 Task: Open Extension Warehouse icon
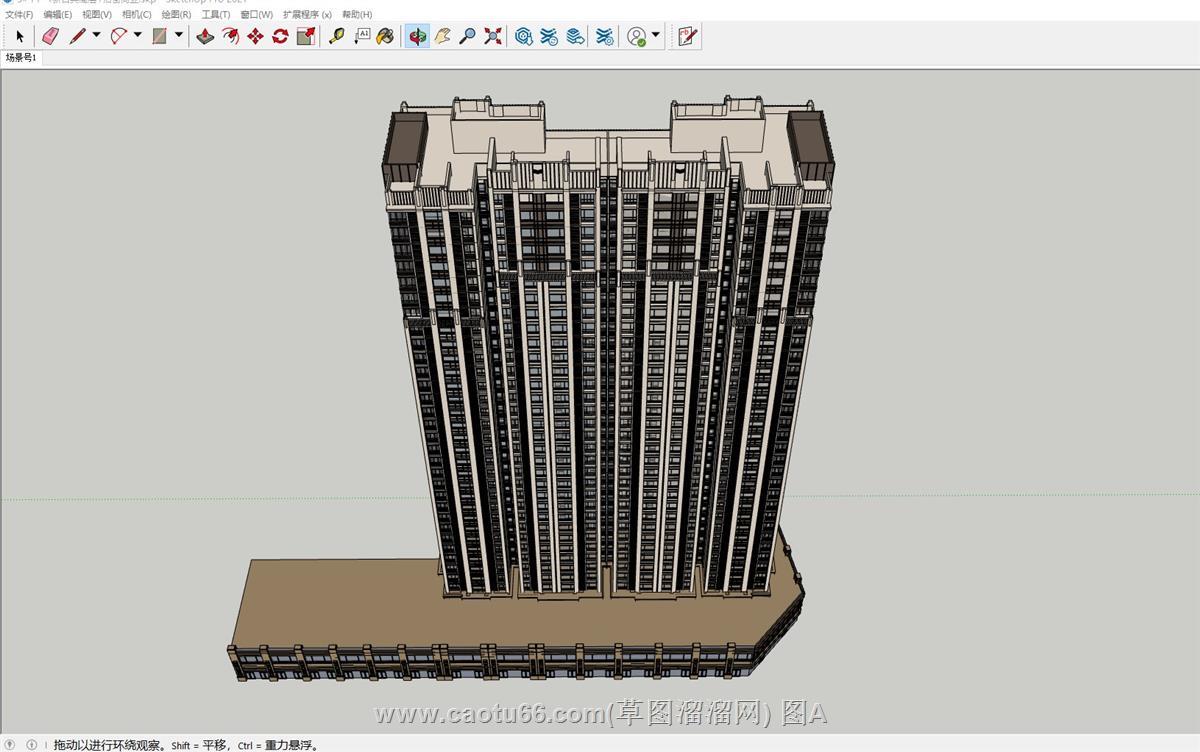pos(604,36)
